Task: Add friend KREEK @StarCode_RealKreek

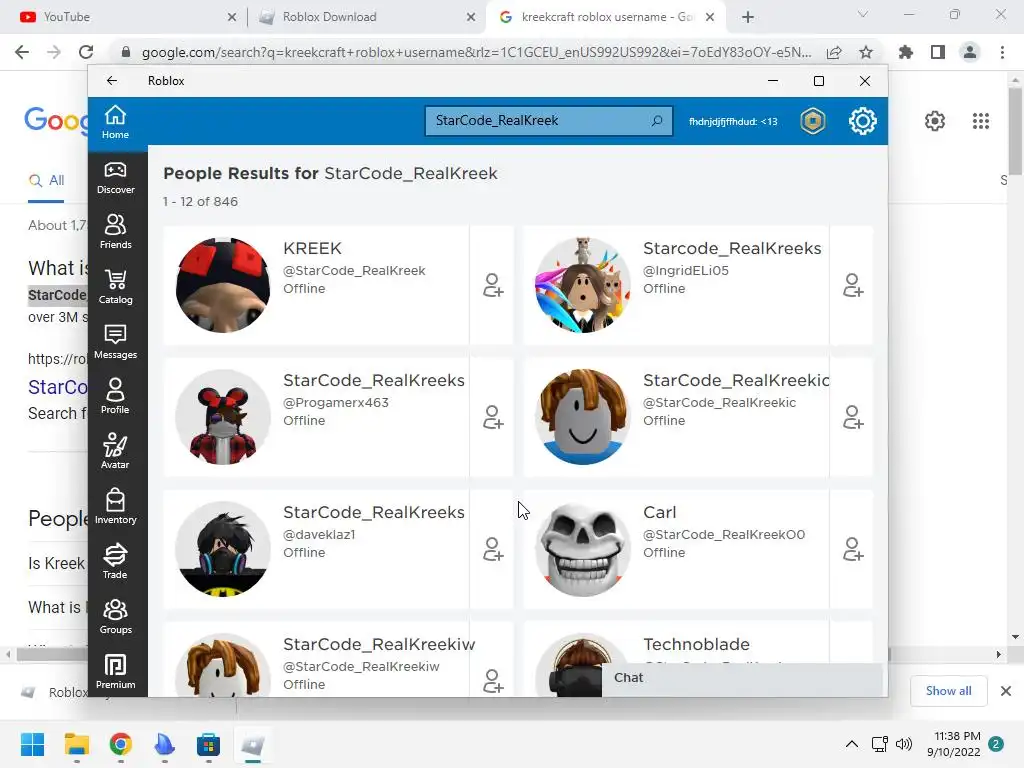Action: 493,285
